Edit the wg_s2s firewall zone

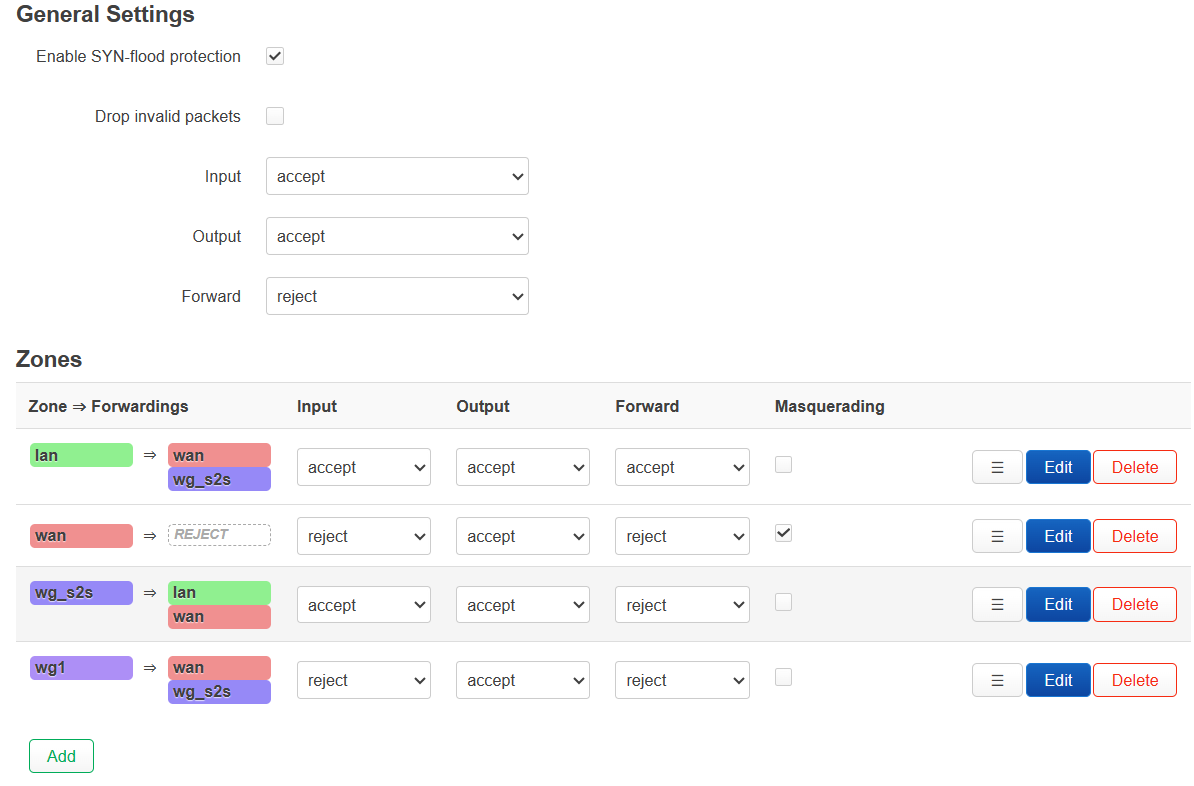1058,604
